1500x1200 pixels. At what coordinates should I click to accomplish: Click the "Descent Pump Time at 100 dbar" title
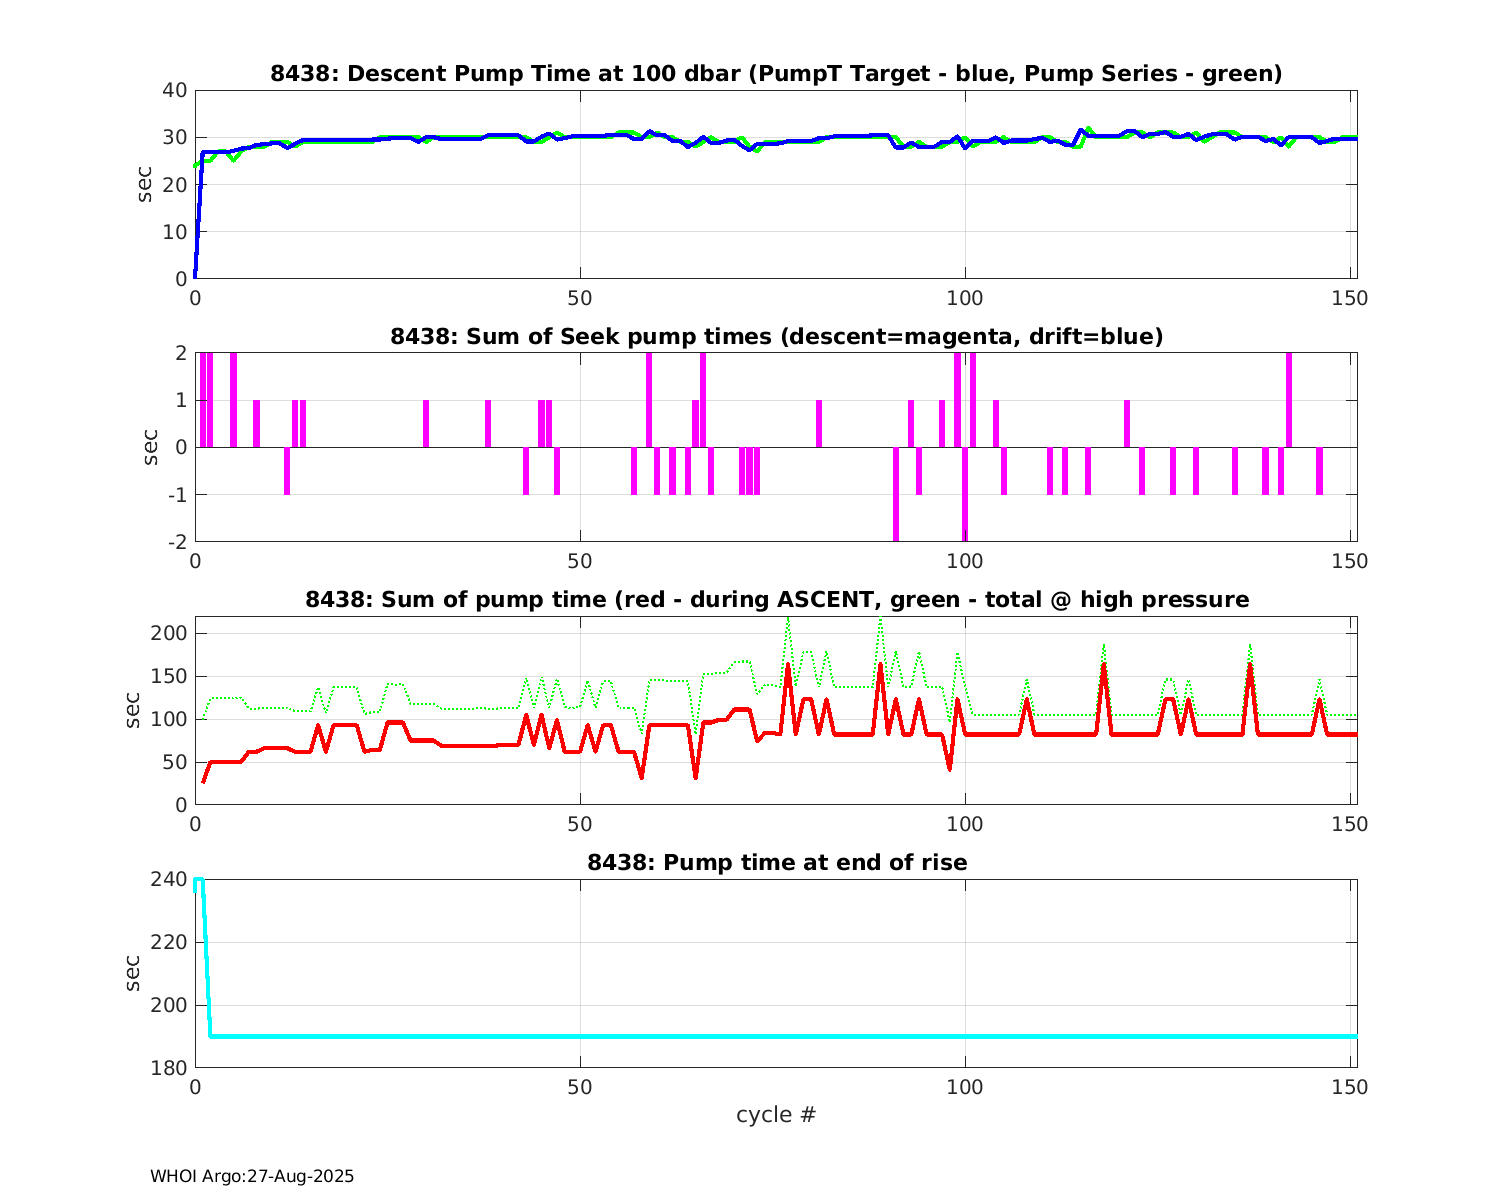pos(776,73)
